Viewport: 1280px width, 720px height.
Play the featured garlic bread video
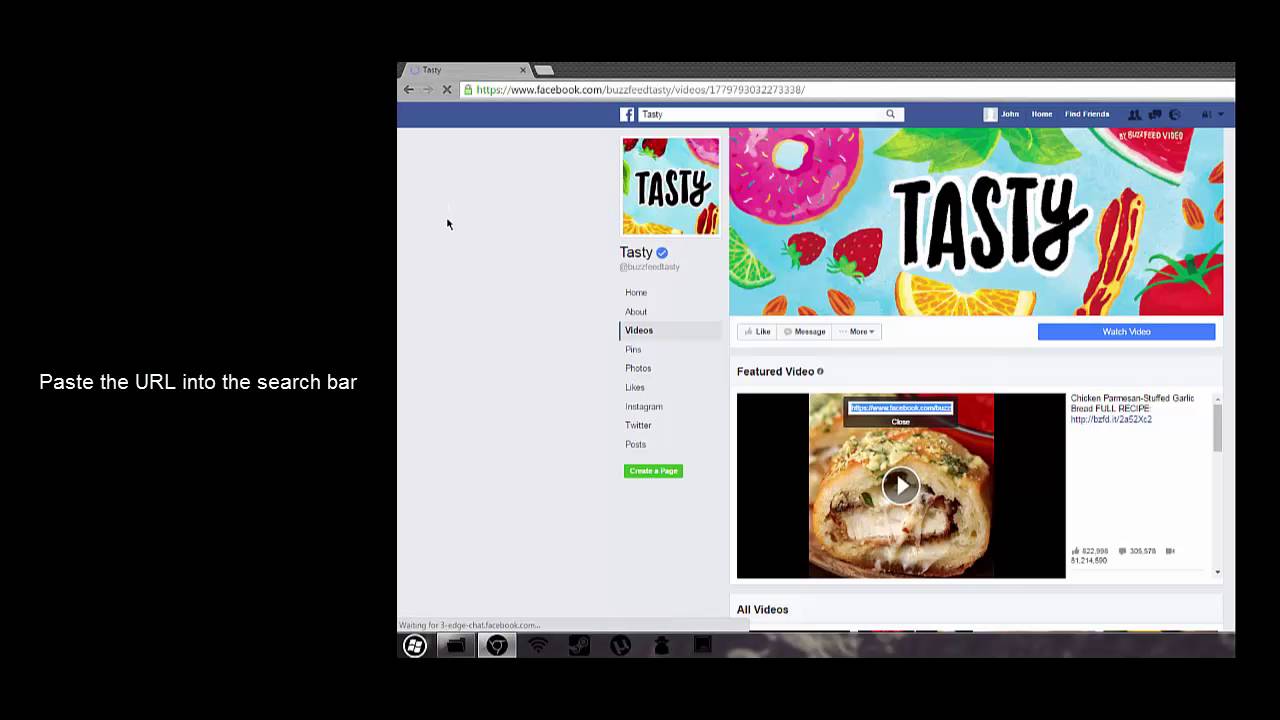(x=901, y=486)
